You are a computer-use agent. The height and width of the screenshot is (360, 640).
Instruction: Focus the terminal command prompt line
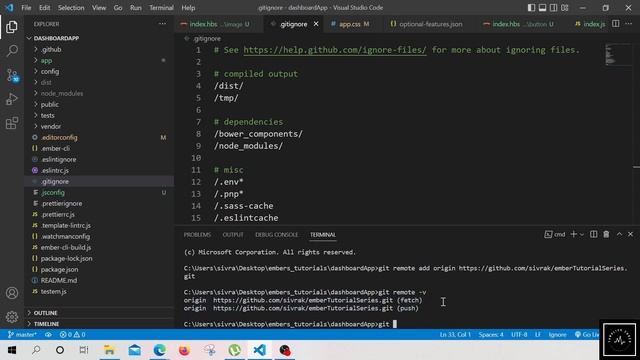(290, 324)
